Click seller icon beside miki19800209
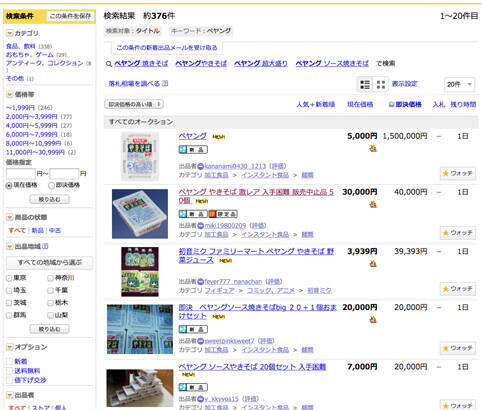Screen dimensions: 482x410 pos(200,226)
